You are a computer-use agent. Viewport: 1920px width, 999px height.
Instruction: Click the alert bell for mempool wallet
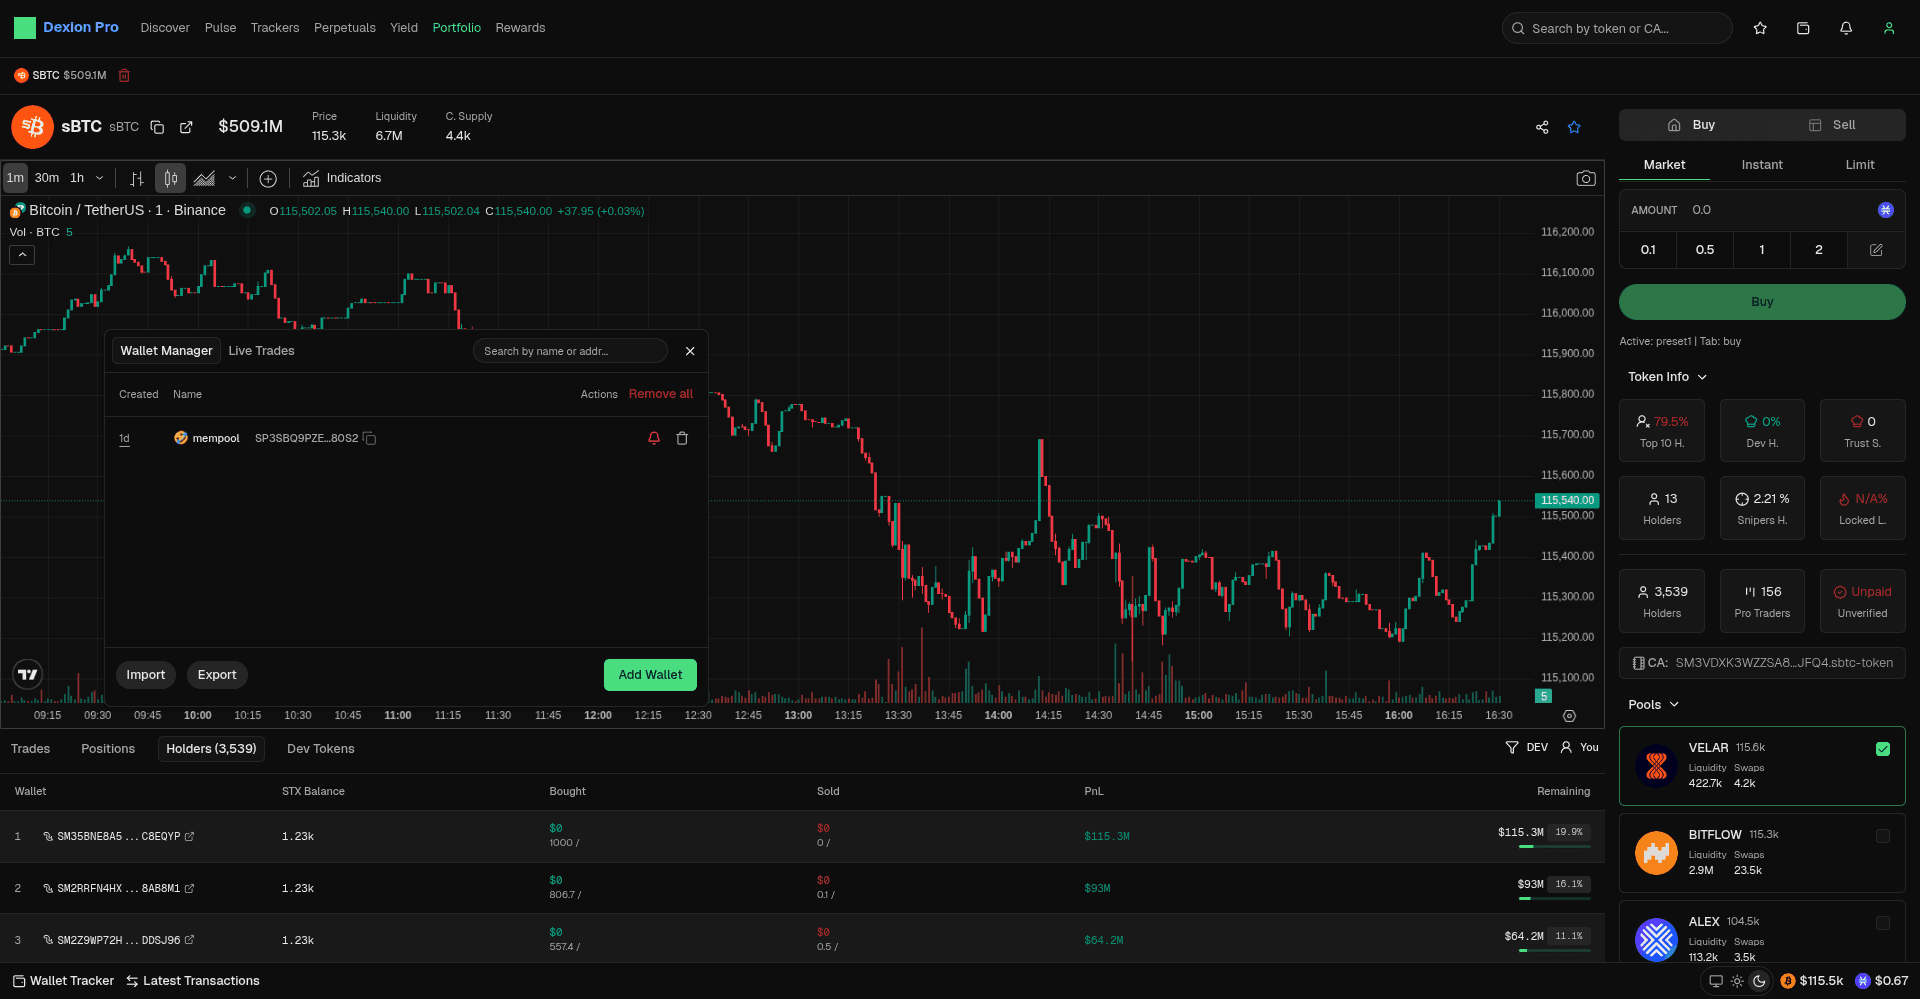point(654,438)
